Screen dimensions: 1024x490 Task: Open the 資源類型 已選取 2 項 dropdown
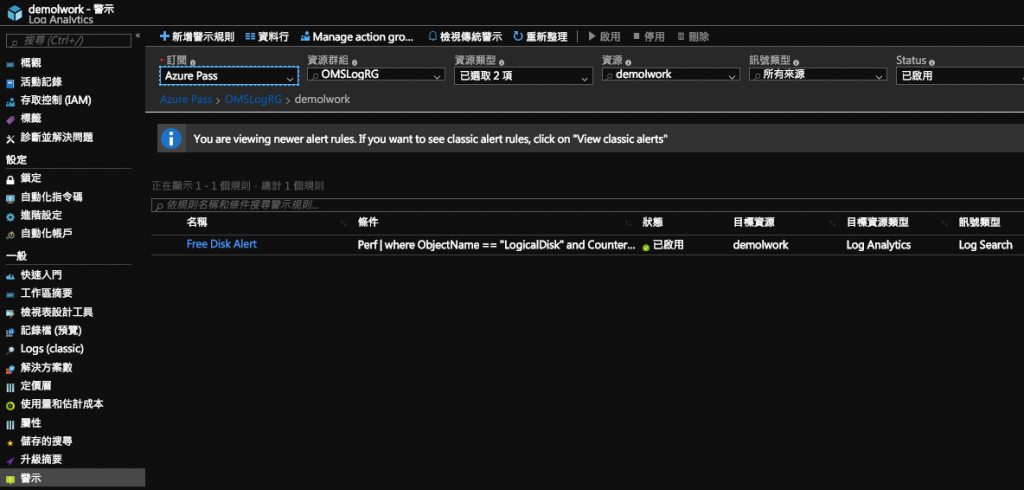click(523, 76)
